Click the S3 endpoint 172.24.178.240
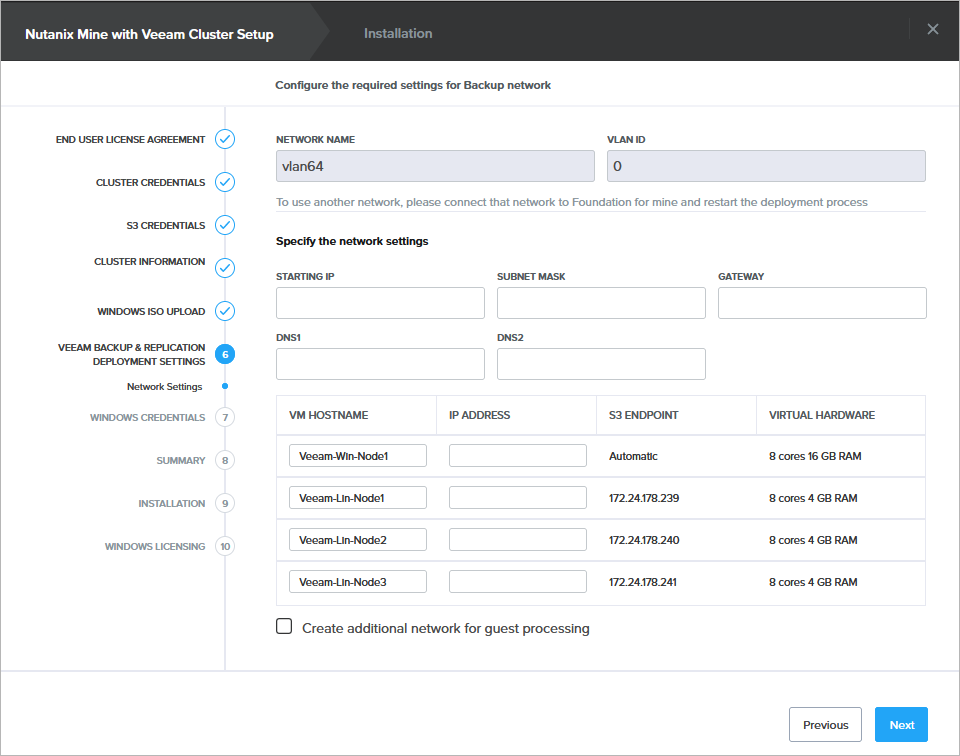Screen dimensions: 960x756 coord(644,540)
